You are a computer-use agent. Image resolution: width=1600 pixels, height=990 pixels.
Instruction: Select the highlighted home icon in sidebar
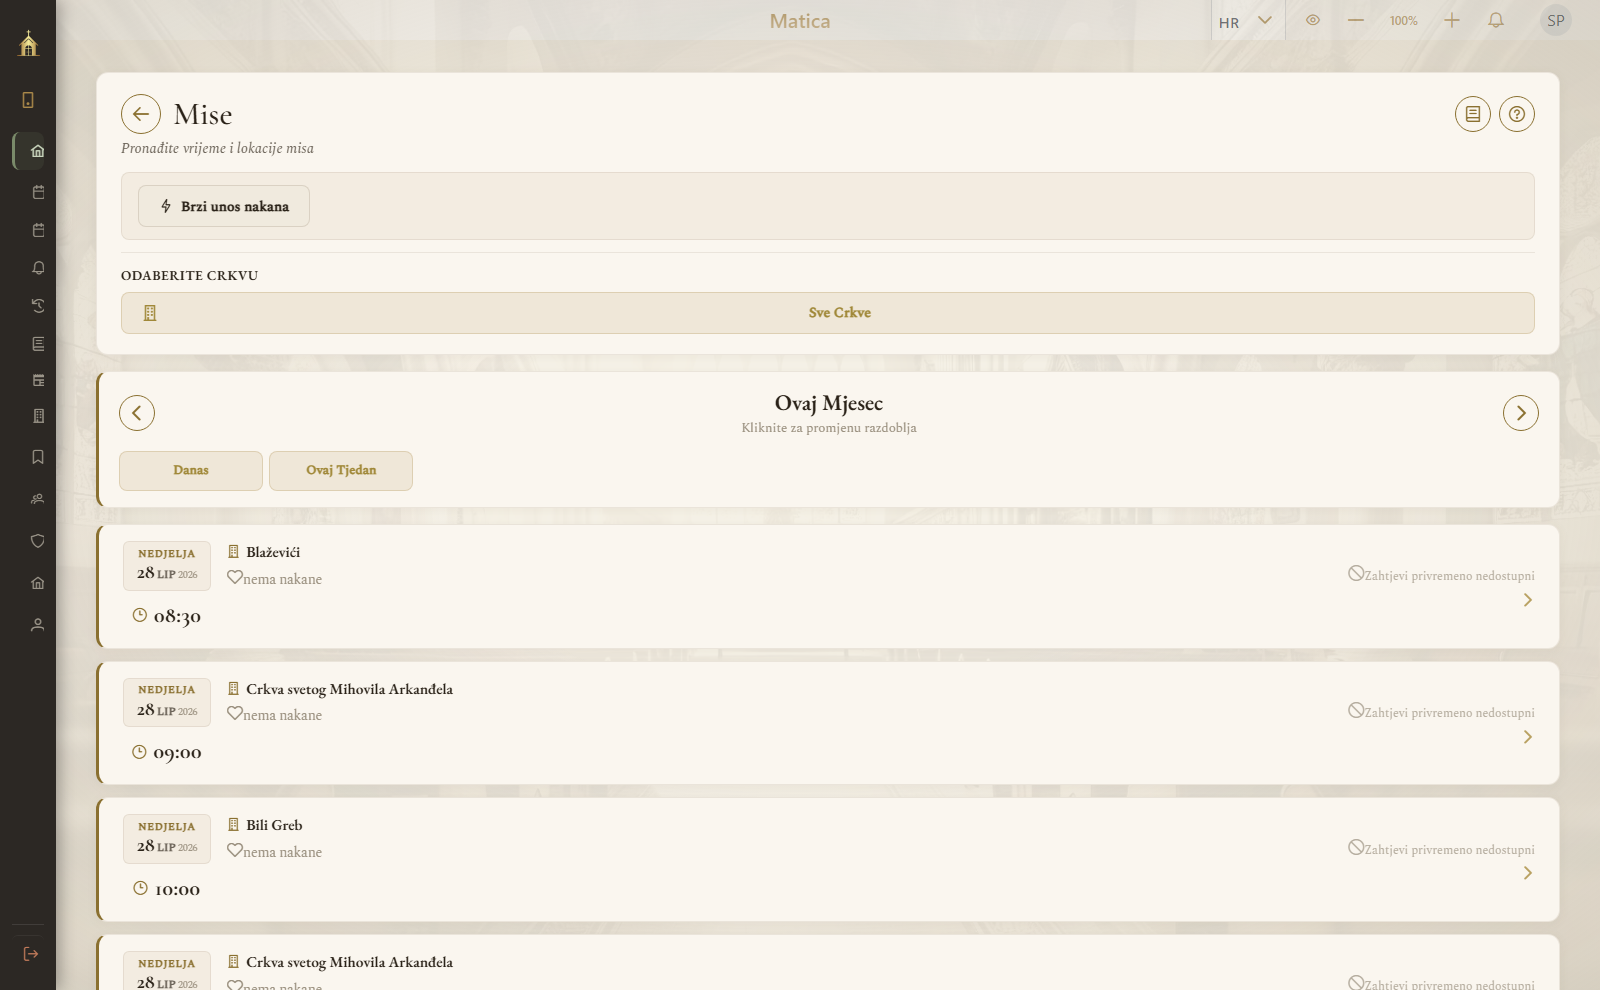pos(37,151)
